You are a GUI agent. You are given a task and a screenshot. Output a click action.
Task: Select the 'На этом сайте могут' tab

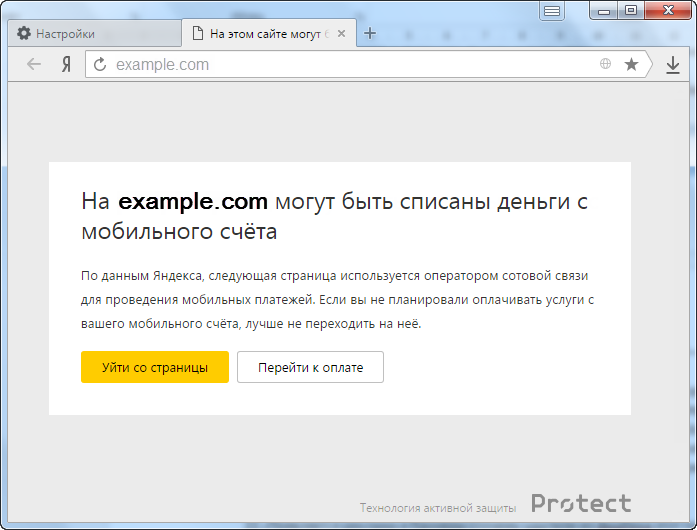[x=269, y=33]
